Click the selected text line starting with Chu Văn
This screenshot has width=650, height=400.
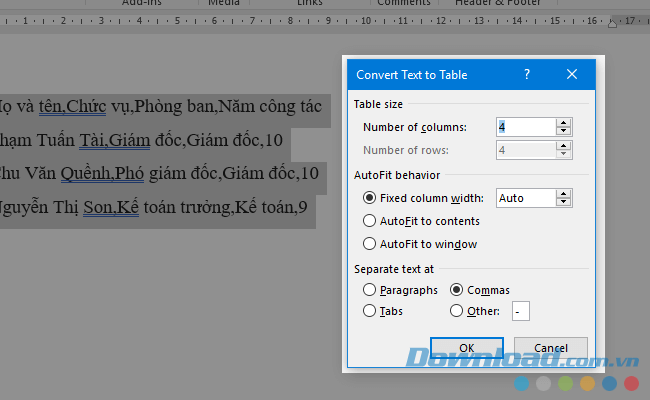coord(160,173)
